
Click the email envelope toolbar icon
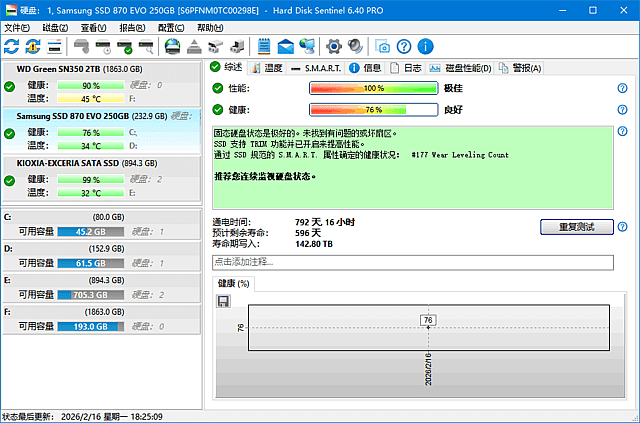pyautogui.click(x=286, y=46)
